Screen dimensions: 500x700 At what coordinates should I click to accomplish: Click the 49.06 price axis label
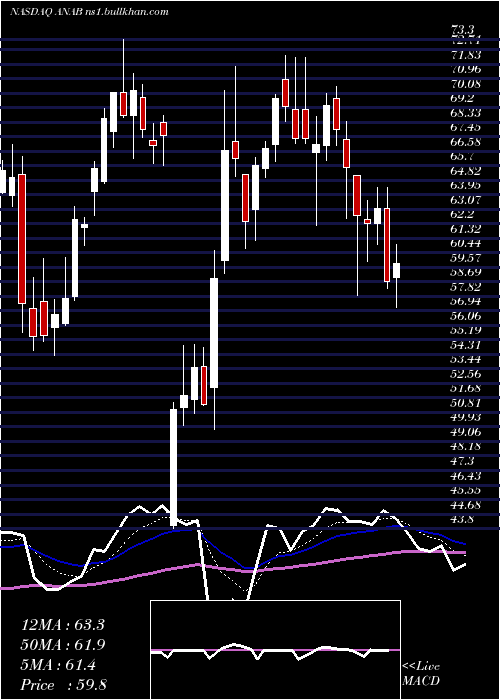click(x=466, y=432)
